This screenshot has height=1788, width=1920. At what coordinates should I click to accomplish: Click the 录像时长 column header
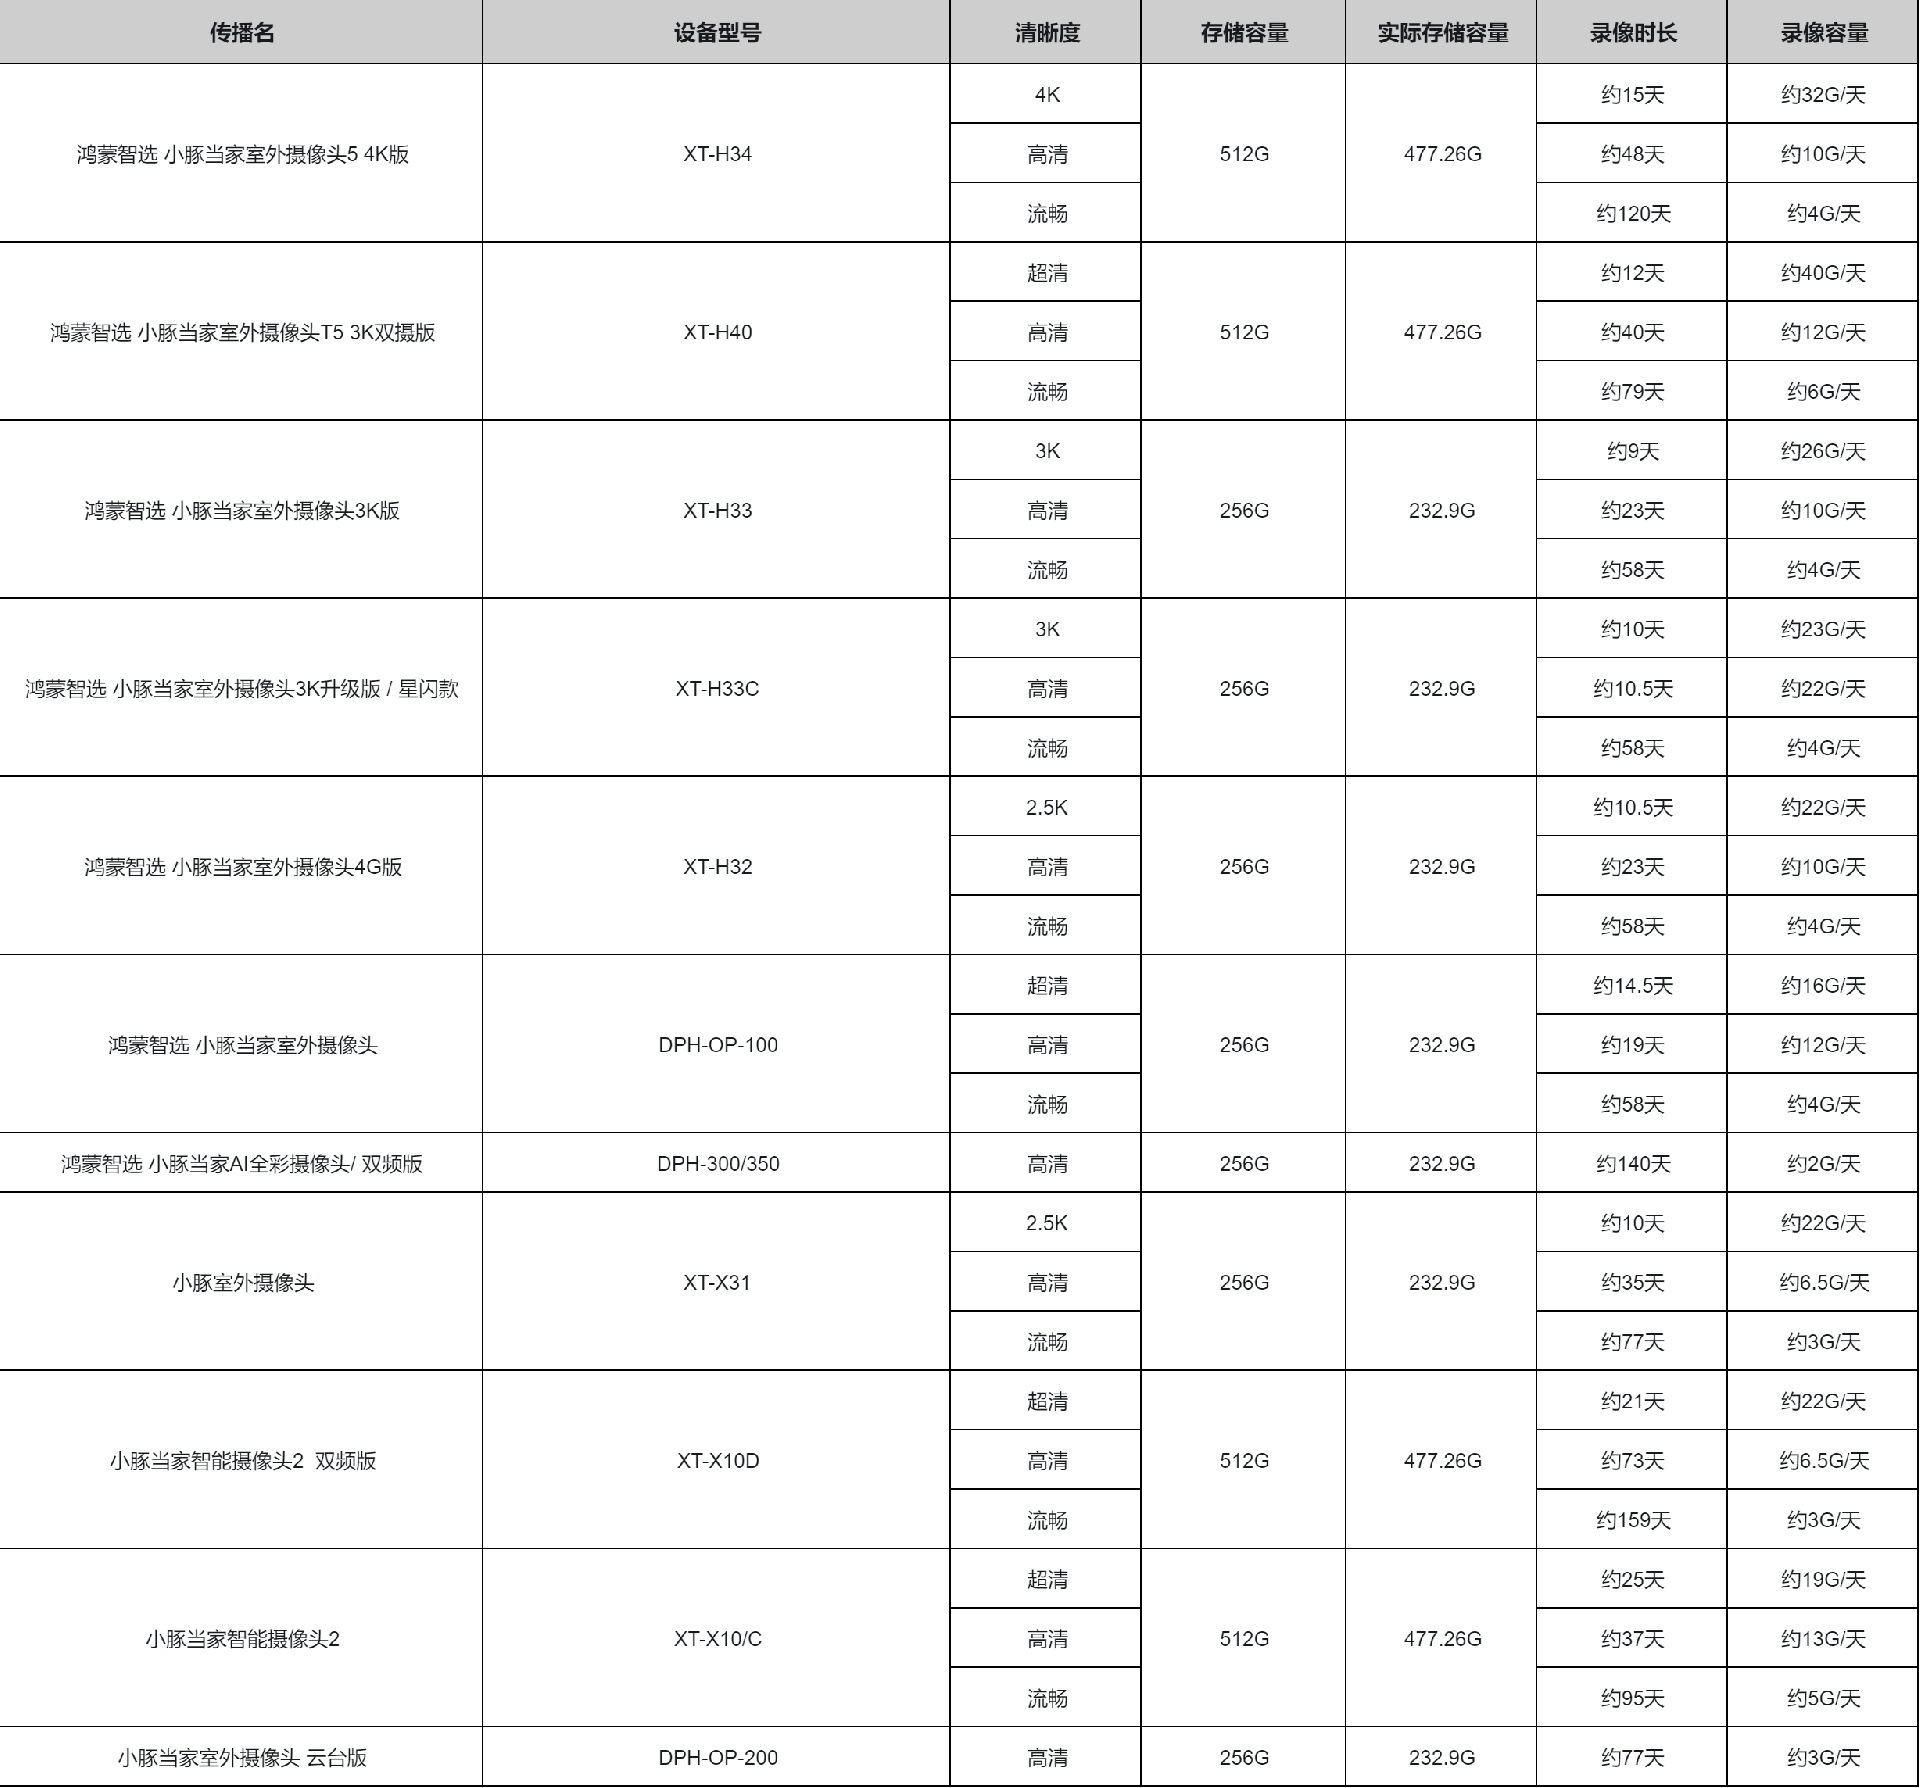point(1632,33)
